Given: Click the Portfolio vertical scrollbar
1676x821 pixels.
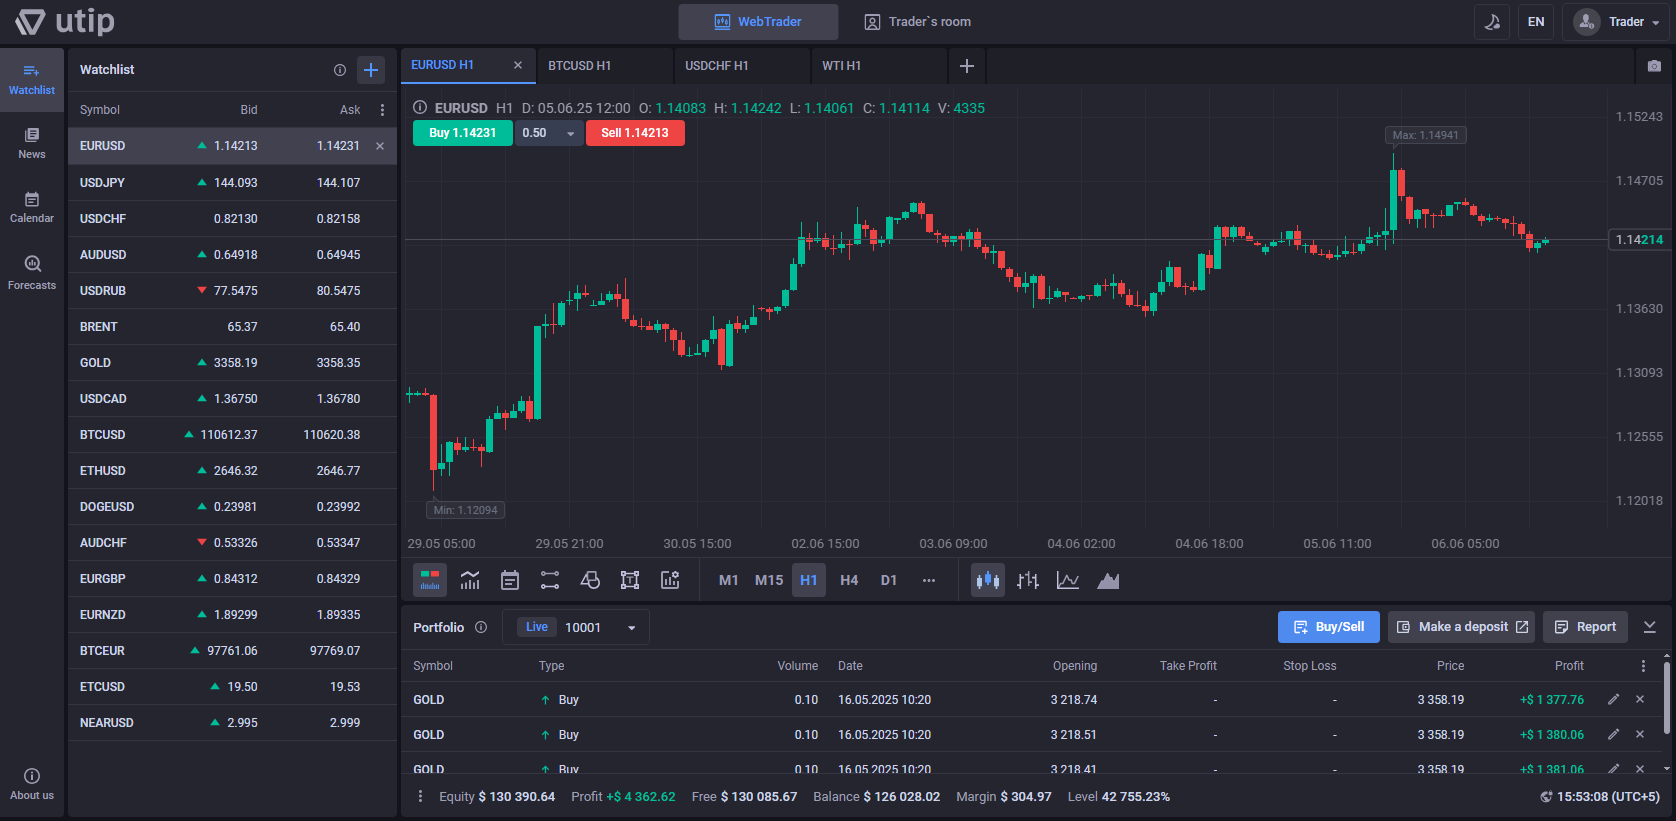Looking at the screenshot, I should [1667, 697].
